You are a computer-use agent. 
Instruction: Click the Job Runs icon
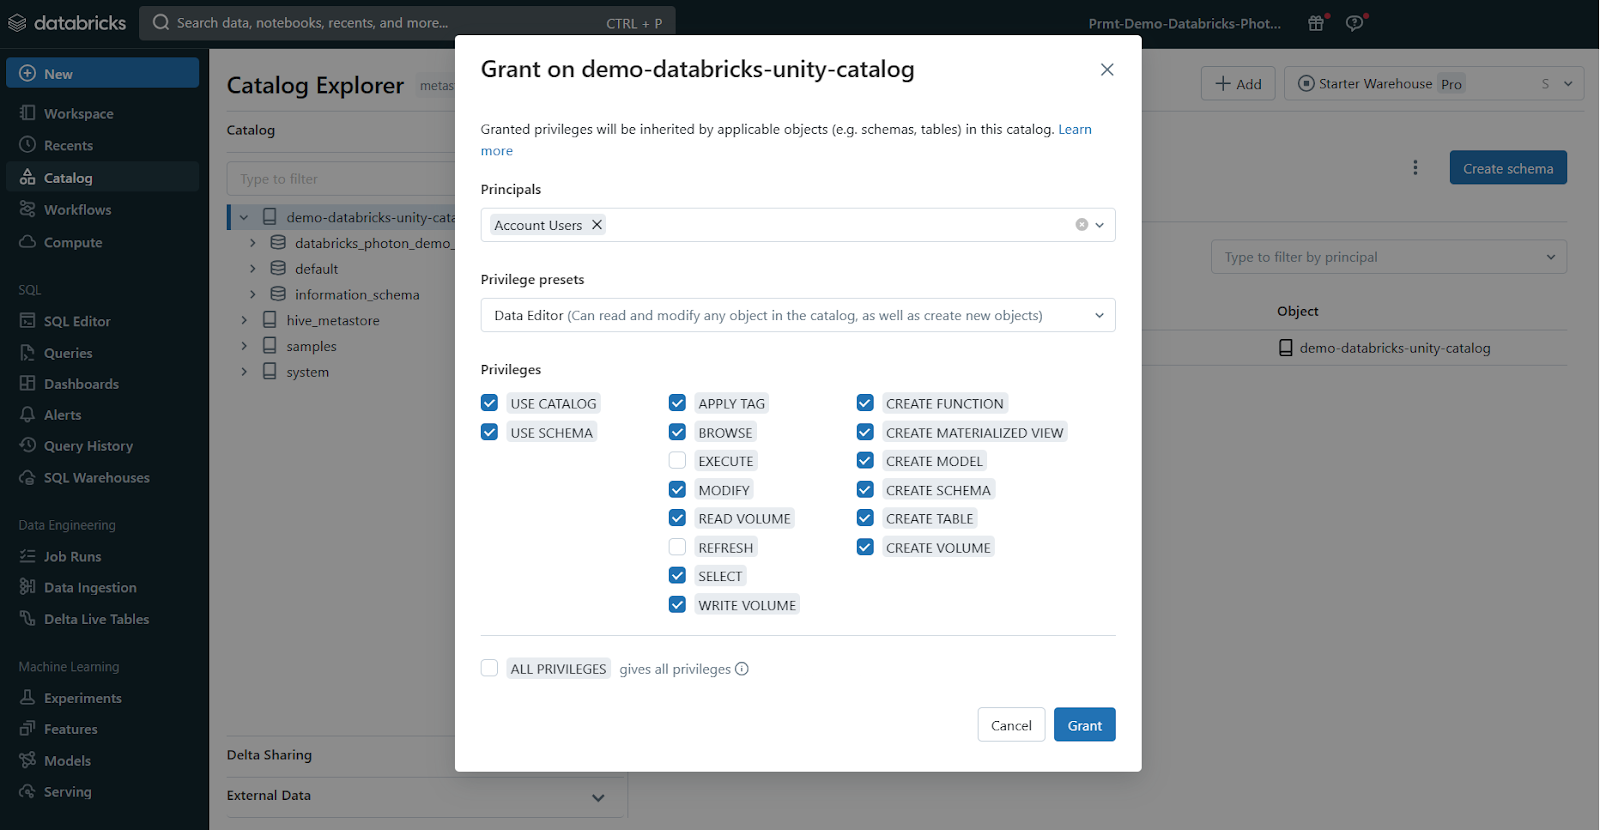pos(28,556)
